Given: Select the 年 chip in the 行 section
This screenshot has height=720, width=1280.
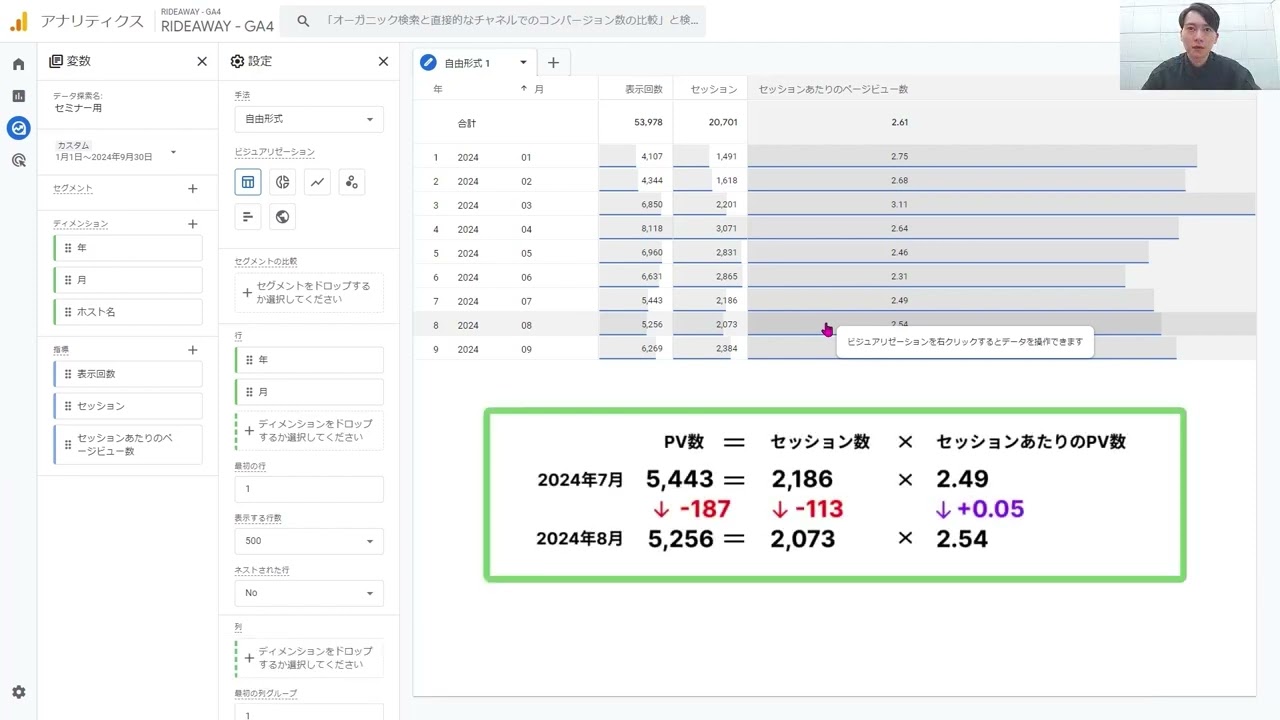Looking at the screenshot, I should 309,360.
